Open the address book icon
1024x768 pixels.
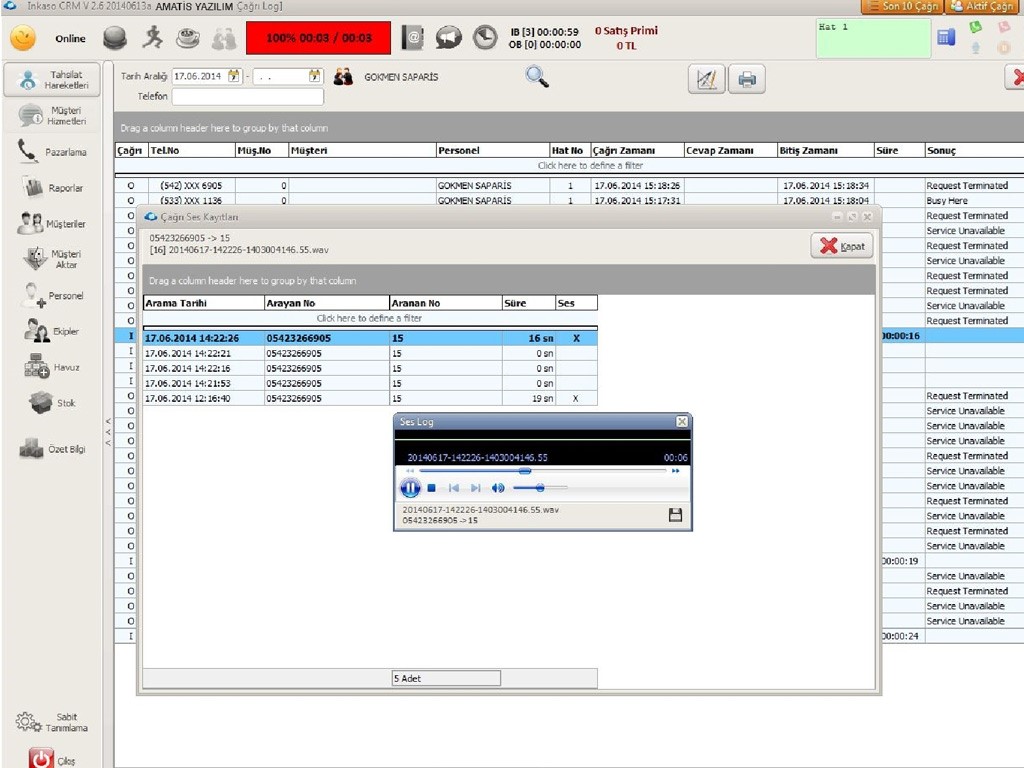[x=413, y=38]
